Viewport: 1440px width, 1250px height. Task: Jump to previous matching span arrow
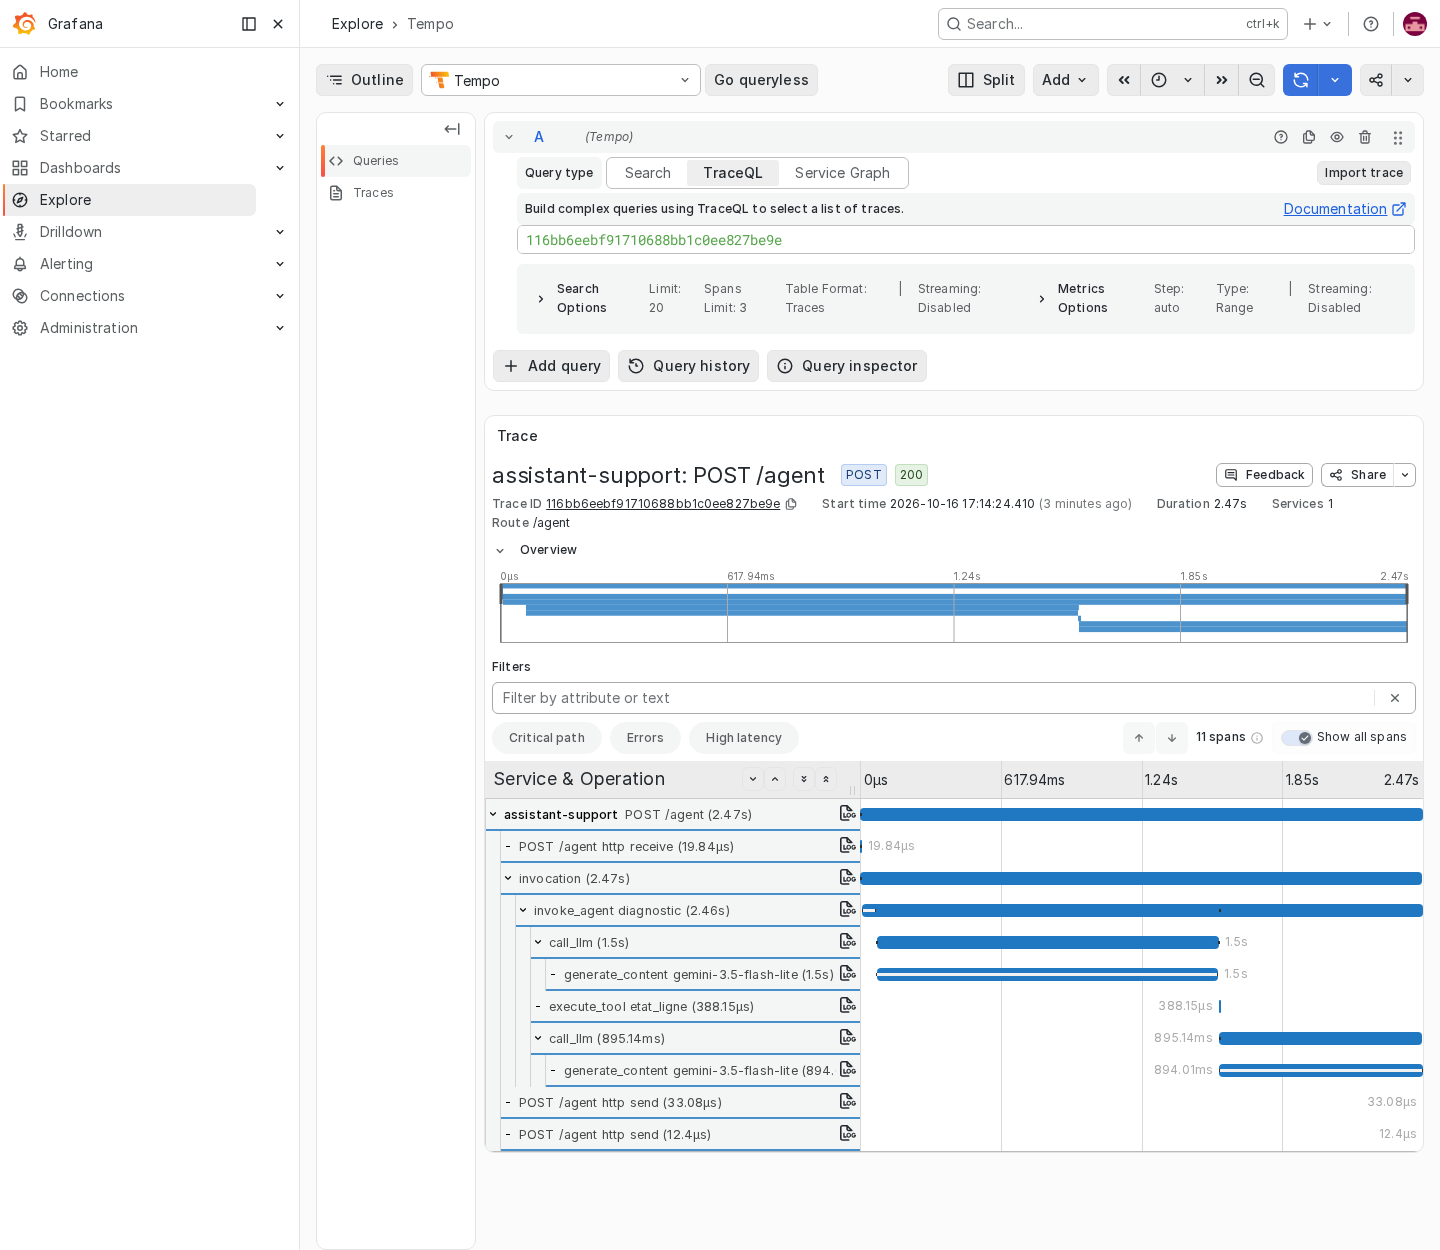click(x=1139, y=738)
